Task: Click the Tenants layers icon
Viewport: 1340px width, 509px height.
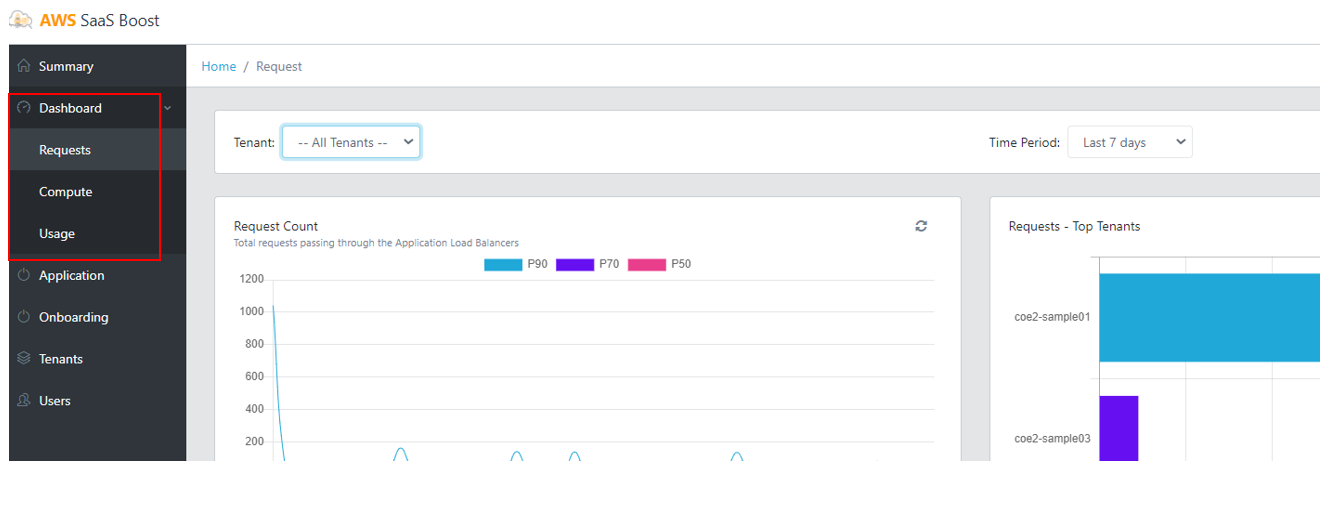Action: (24, 359)
